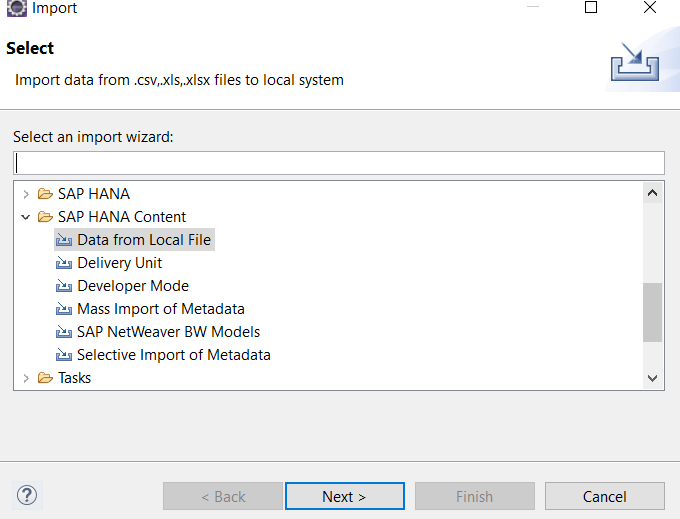Click the SAP HANA folder icon
The height and width of the screenshot is (519, 680).
(x=45, y=193)
